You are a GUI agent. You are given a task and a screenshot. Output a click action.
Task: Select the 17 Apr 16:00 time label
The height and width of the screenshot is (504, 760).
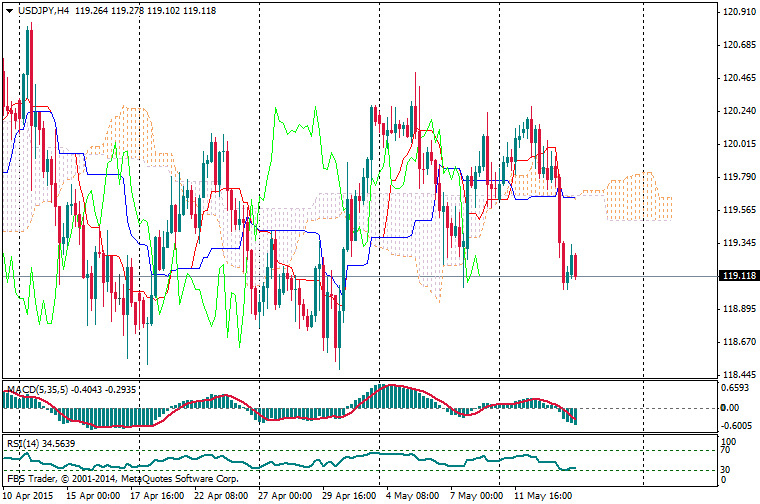(157, 496)
